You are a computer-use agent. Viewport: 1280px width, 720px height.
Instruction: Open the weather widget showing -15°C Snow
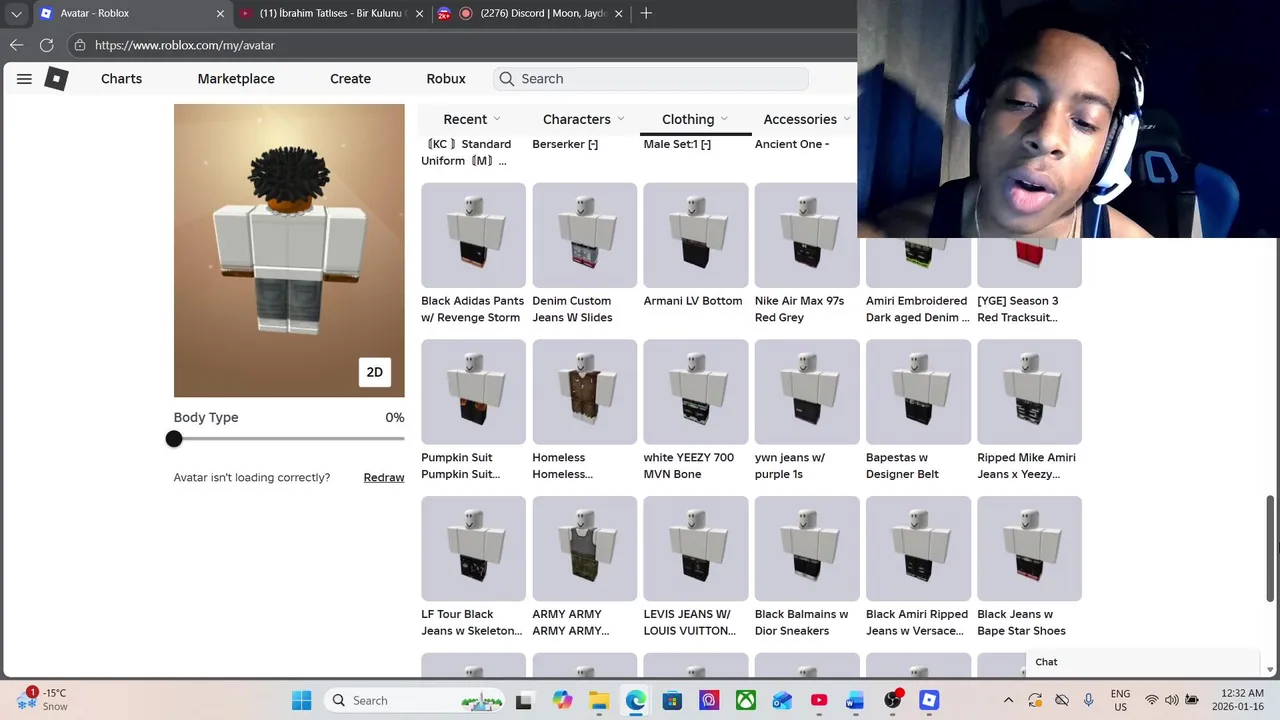click(x=42, y=699)
